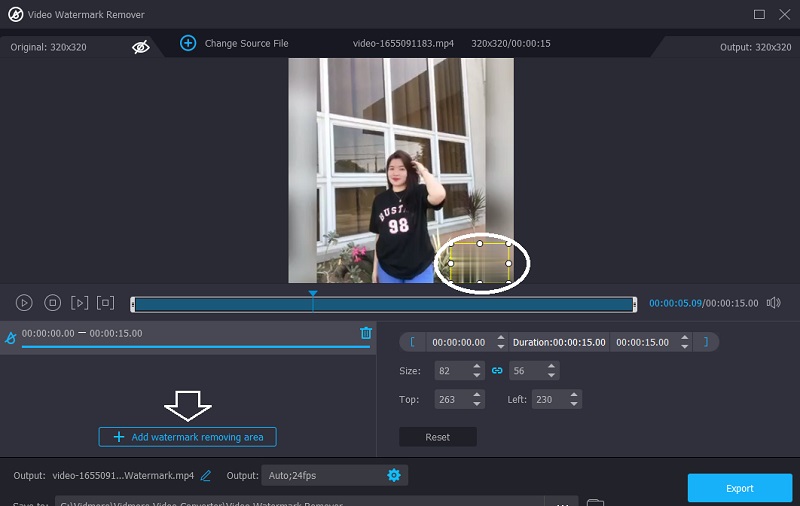The width and height of the screenshot is (800, 506).
Task: Click the link aspect ratio icon
Action: 497,371
